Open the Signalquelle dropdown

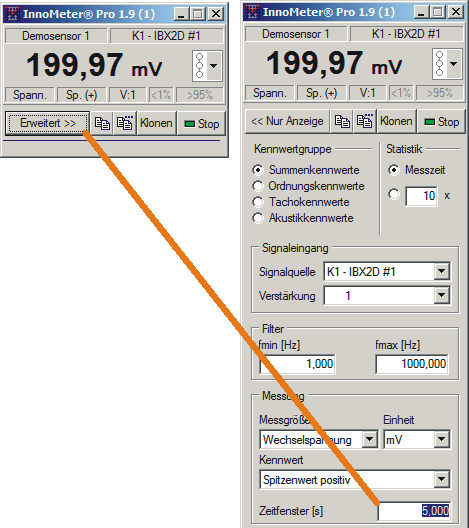pos(442,271)
